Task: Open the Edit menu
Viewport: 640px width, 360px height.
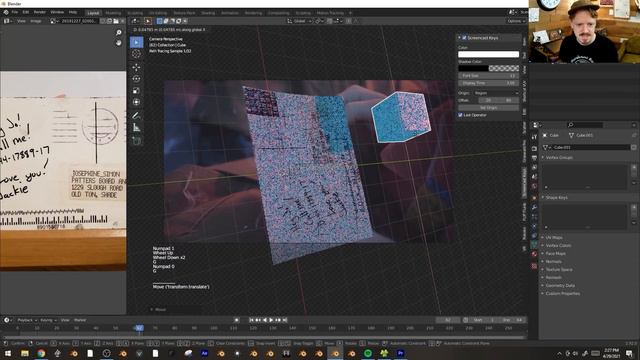Action: (x=26, y=12)
